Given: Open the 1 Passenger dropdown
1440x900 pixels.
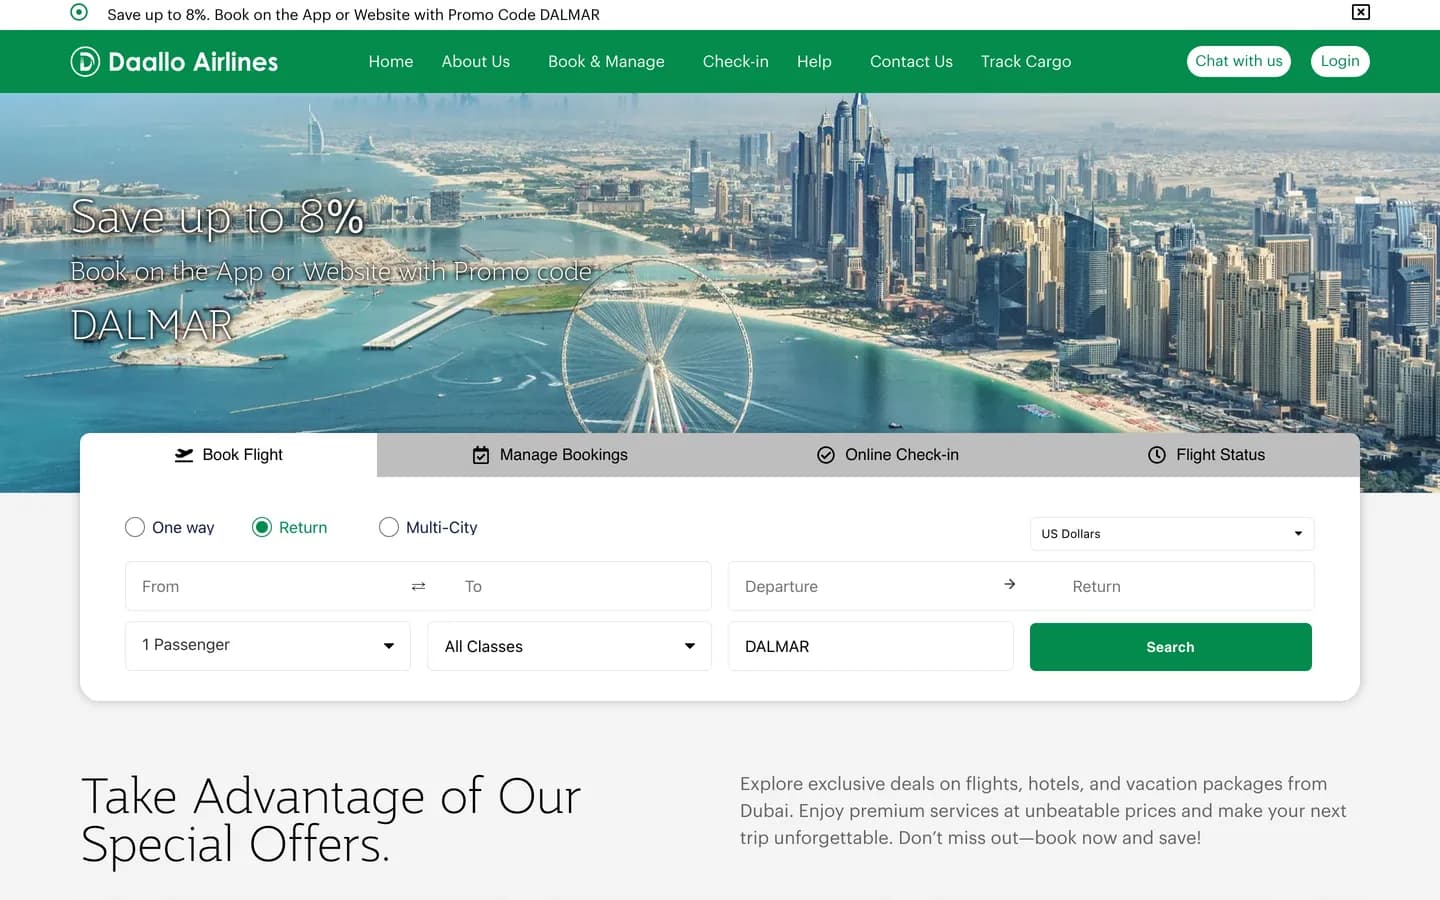Looking at the screenshot, I should click(x=268, y=646).
